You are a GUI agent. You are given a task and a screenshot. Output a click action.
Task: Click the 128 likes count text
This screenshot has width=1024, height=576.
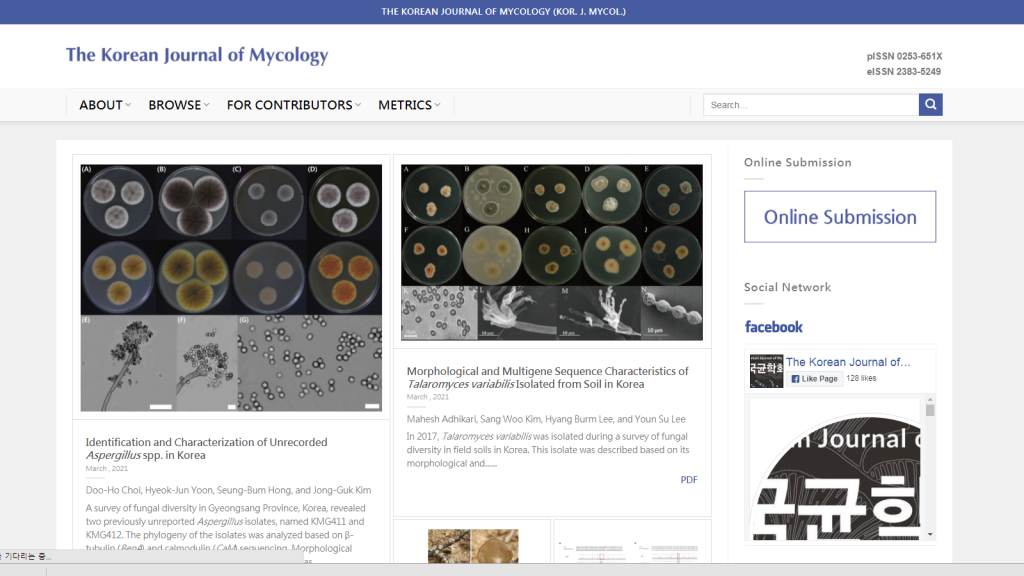pyautogui.click(x=861, y=378)
